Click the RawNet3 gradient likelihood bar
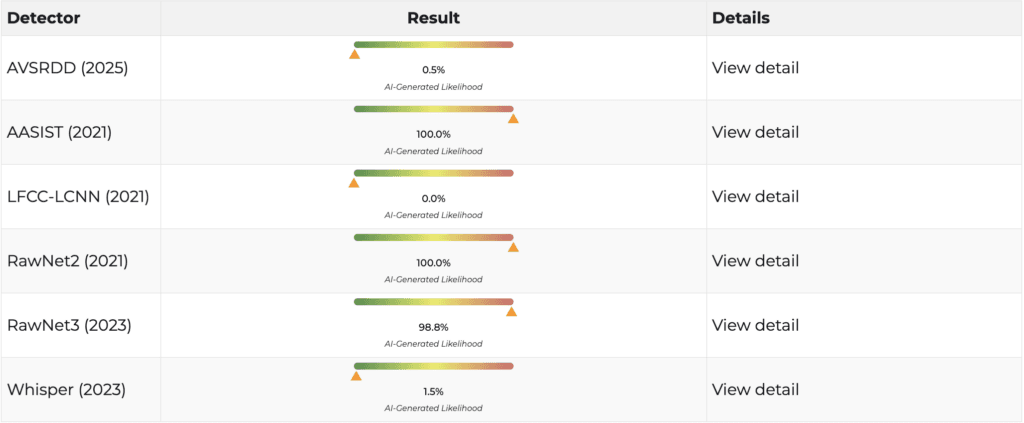Viewport: 1024px width, 423px height. tap(434, 302)
